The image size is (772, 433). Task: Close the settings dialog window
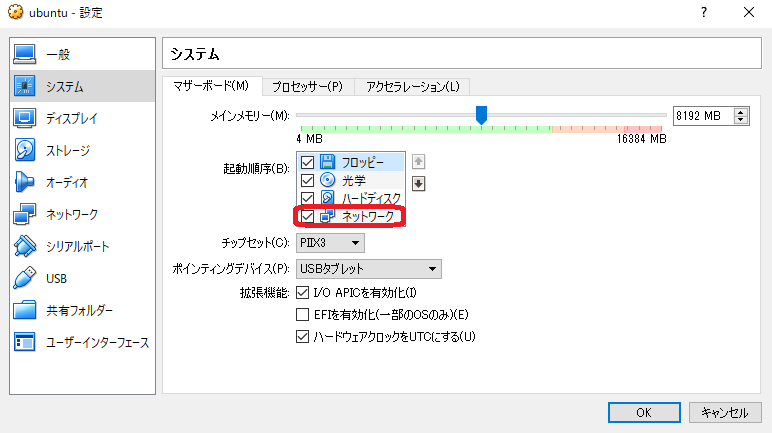749,12
